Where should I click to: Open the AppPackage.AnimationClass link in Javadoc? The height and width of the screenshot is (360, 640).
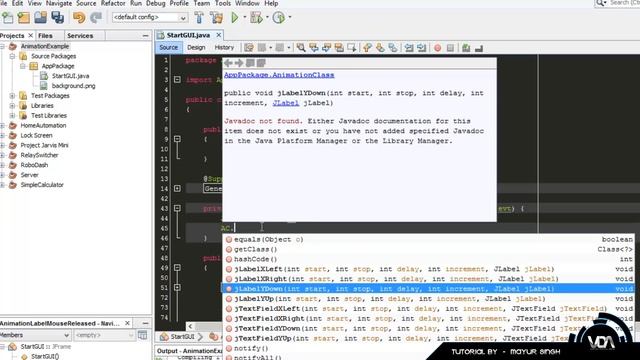pyautogui.click(x=279, y=75)
